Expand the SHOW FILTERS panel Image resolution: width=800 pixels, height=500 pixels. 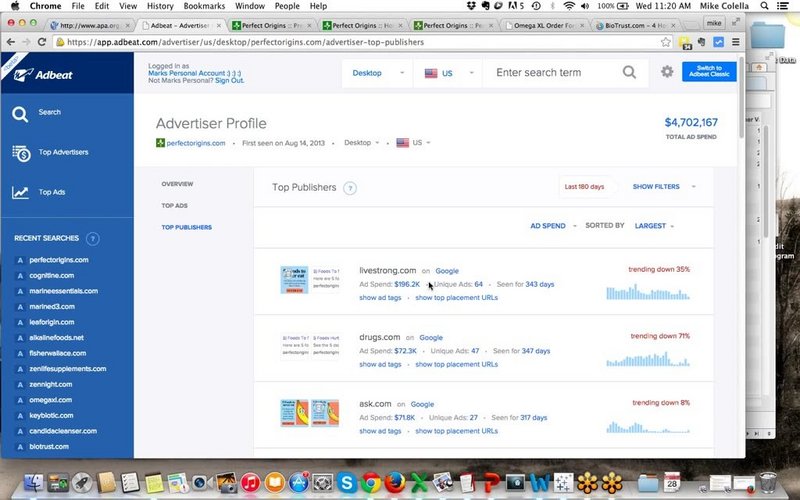[x=664, y=187]
